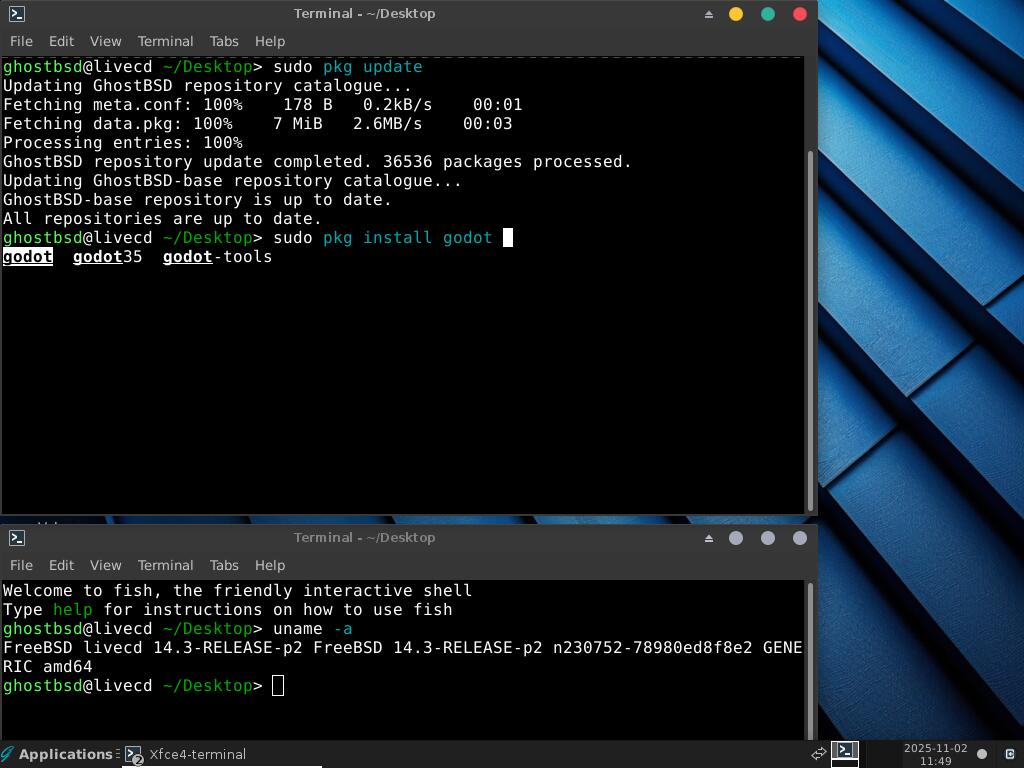Open File menu in bottom terminal window
The image size is (1024, 768).
pyautogui.click(x=21, y=565)
